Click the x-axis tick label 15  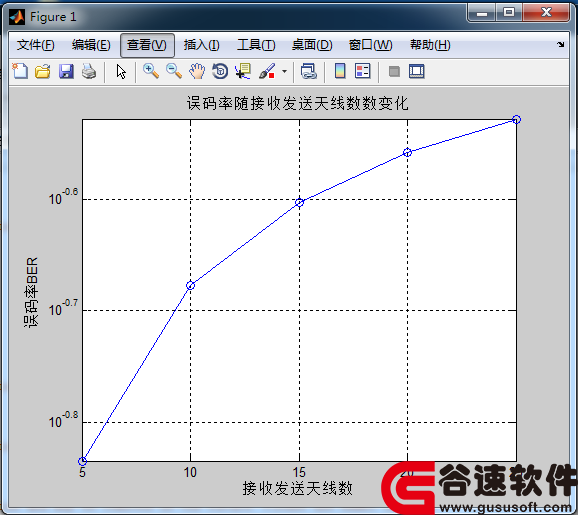[299, 473]
